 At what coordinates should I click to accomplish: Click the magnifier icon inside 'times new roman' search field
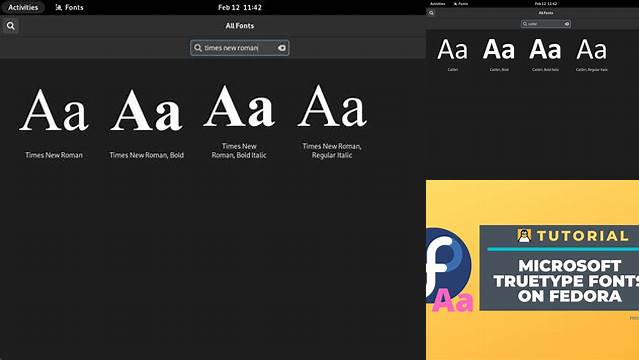pyautogui.click(x=198, y=48)
